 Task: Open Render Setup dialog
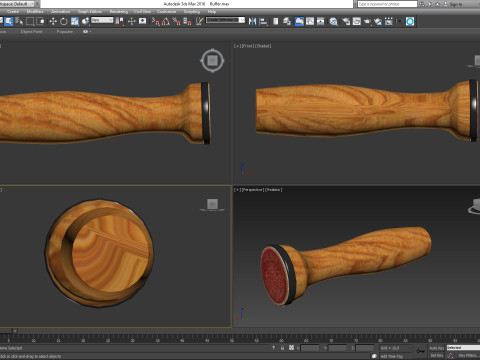(346, 21)
